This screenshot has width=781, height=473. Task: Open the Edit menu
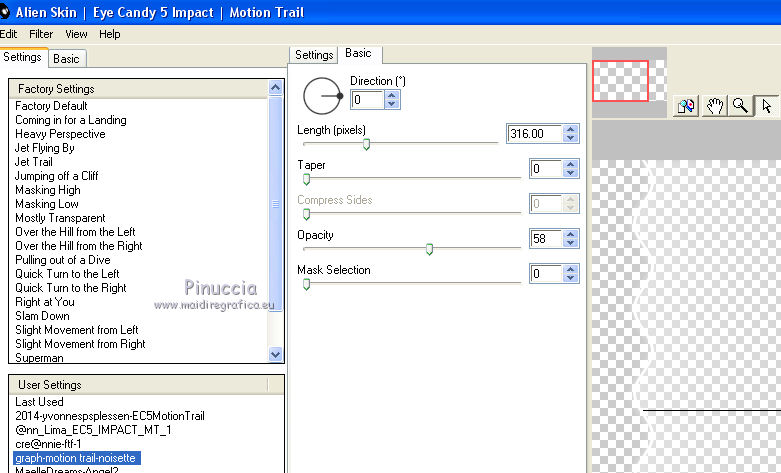pyautogui.click(x=8, y=34)
